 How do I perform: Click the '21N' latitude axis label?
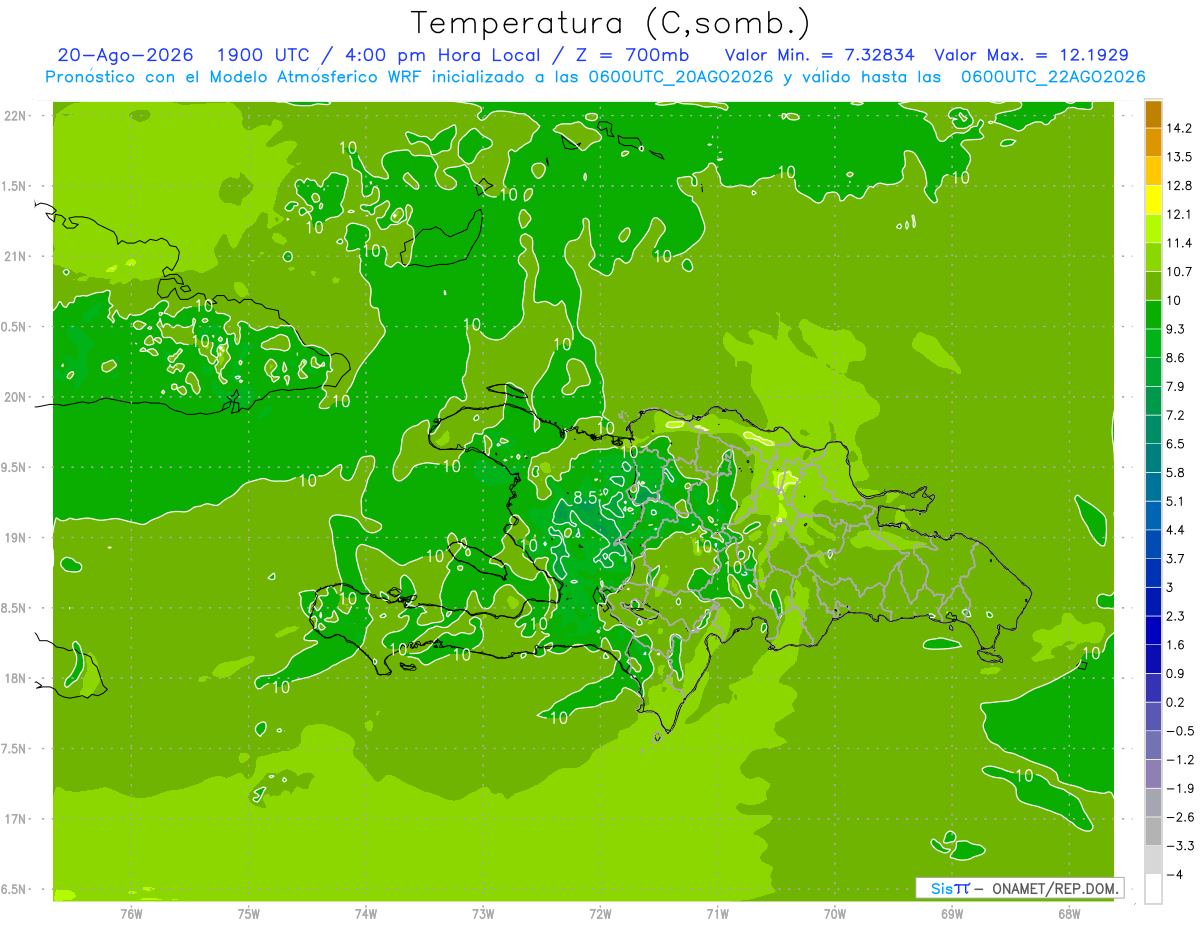click(14, 256)
